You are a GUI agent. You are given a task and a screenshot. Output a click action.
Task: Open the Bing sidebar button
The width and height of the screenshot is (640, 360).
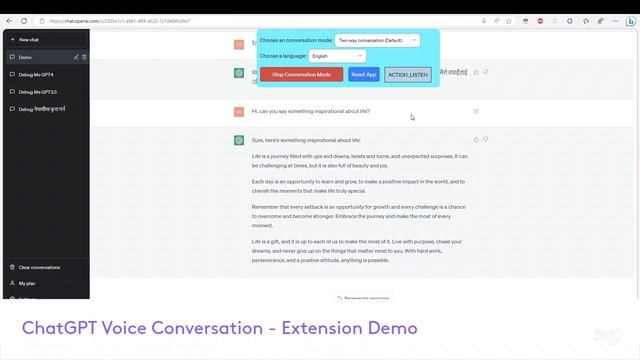click(631, 21)
